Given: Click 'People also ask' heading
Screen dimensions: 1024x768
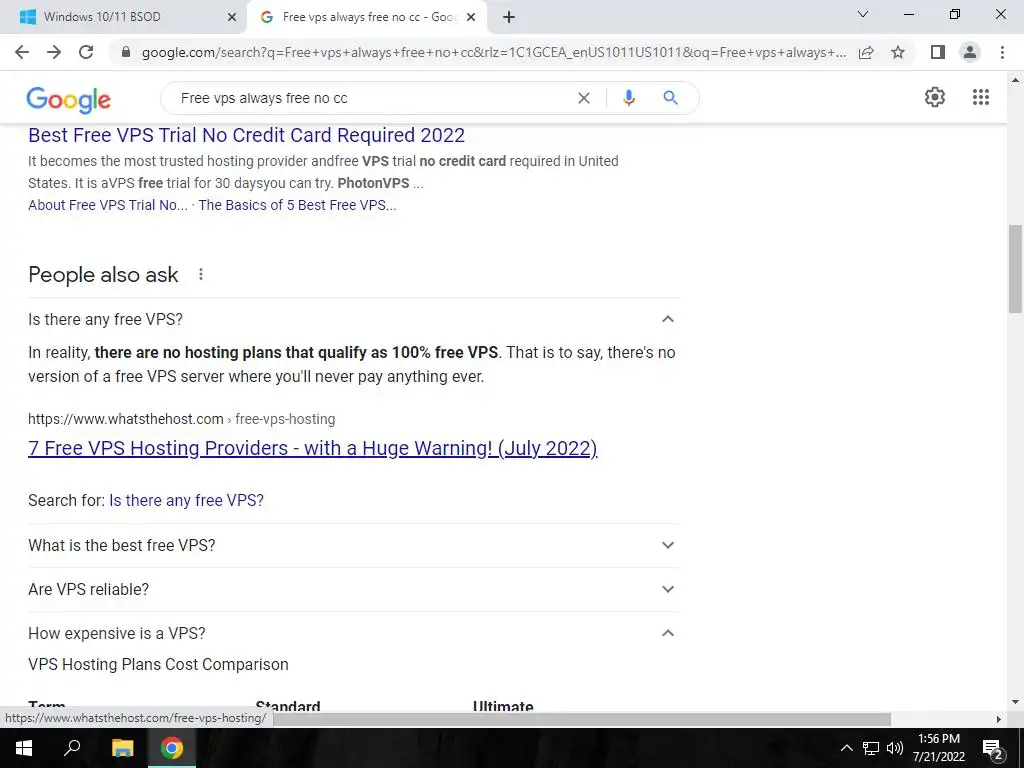Looking at the screenshot, I should click(103, 275).
